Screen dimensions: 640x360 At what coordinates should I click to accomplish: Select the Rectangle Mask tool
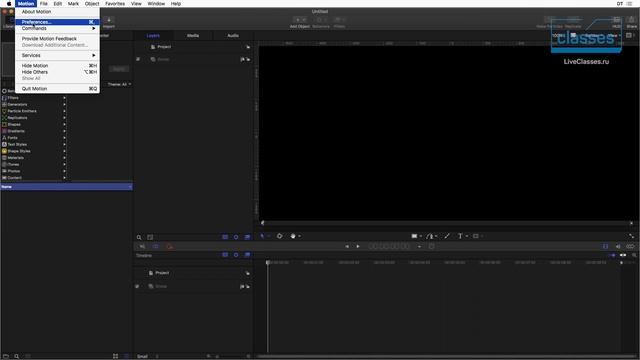(476, 236)
